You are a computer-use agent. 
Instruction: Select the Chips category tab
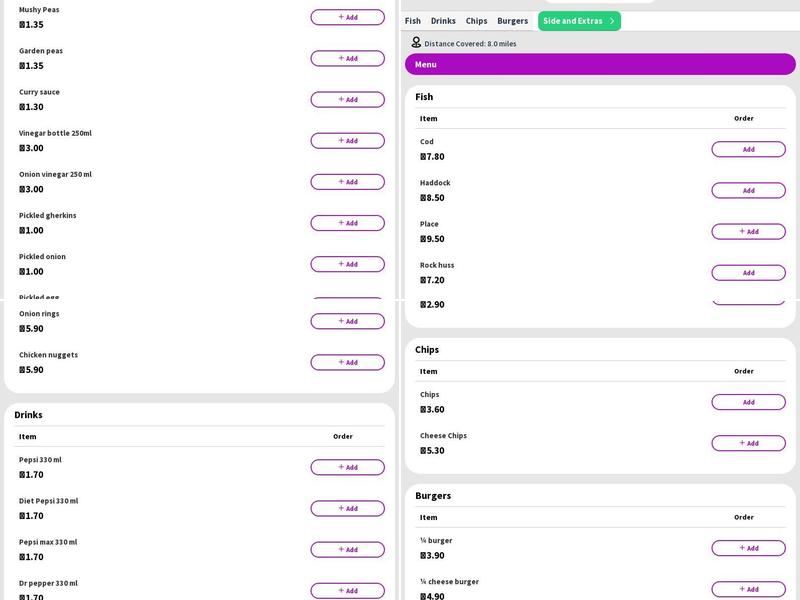click(x=477, y=21)
